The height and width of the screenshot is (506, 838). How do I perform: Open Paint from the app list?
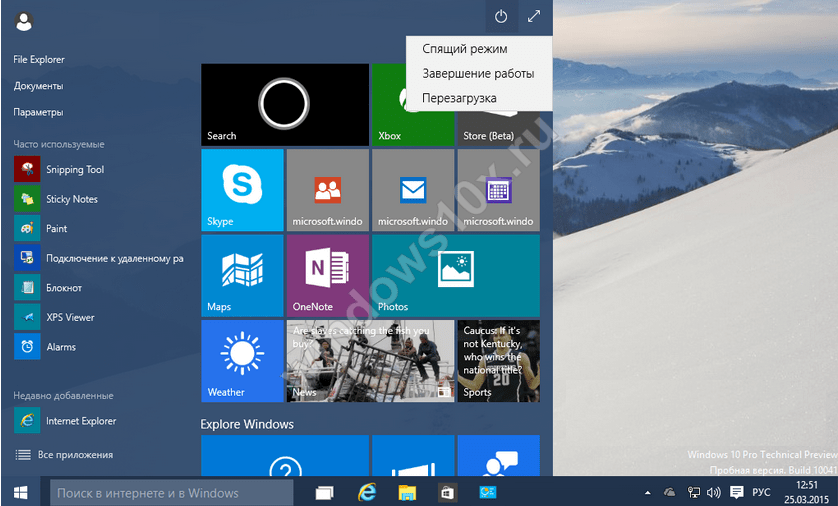pyautogui.click(x=56, y=229)
